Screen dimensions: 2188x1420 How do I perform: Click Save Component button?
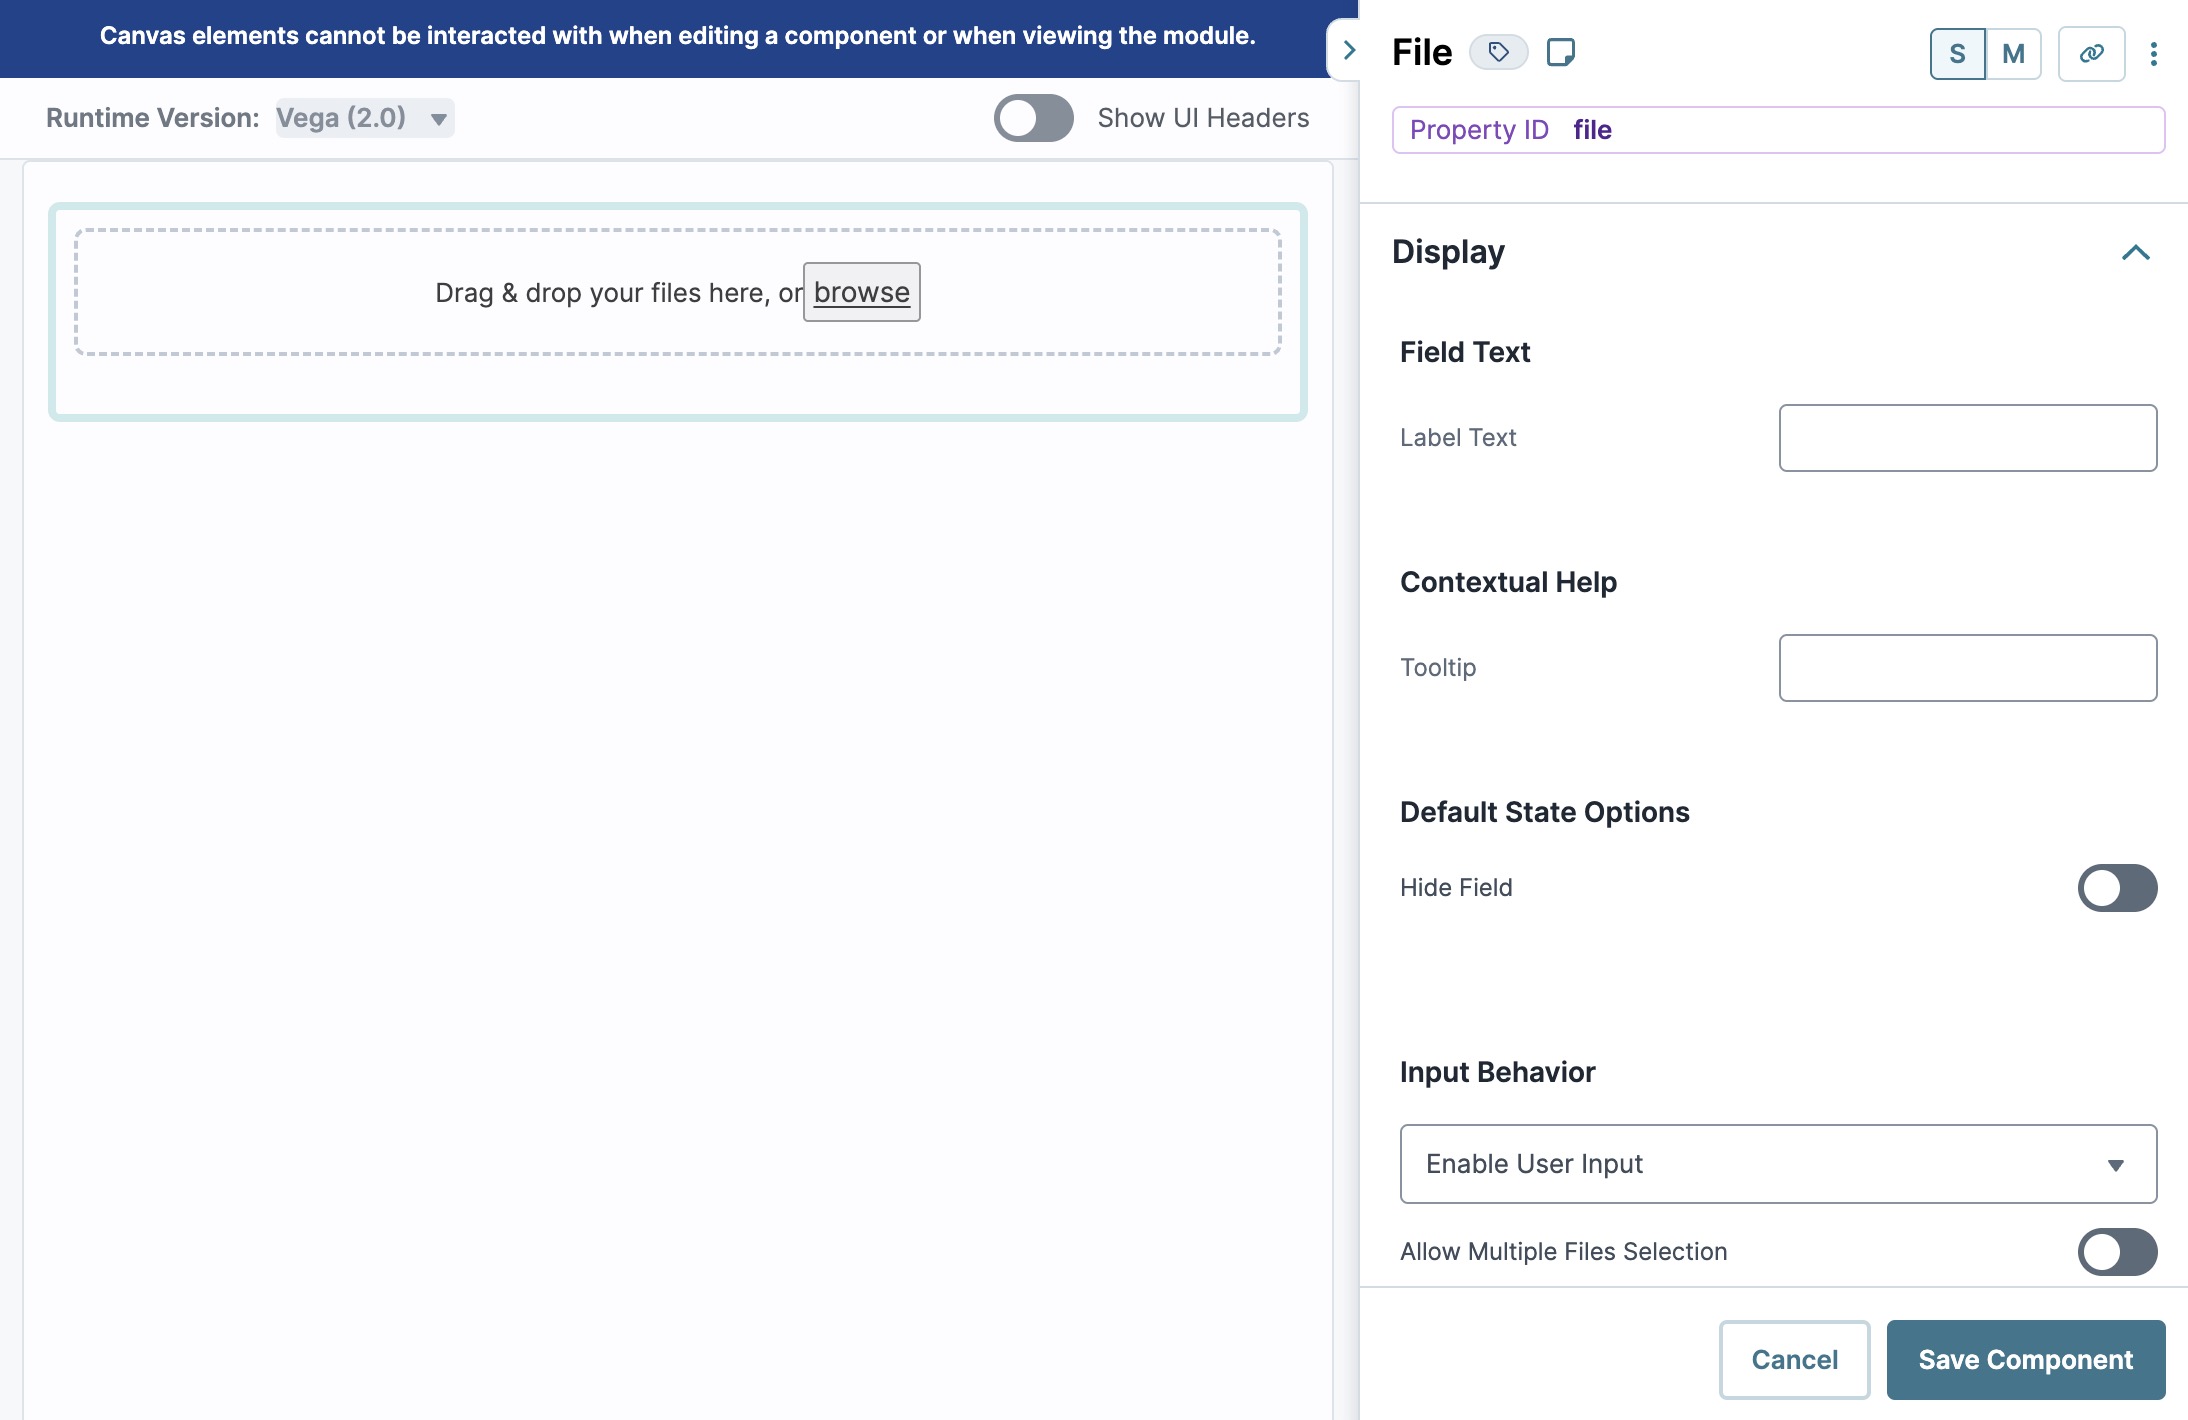[2025, 1360]
